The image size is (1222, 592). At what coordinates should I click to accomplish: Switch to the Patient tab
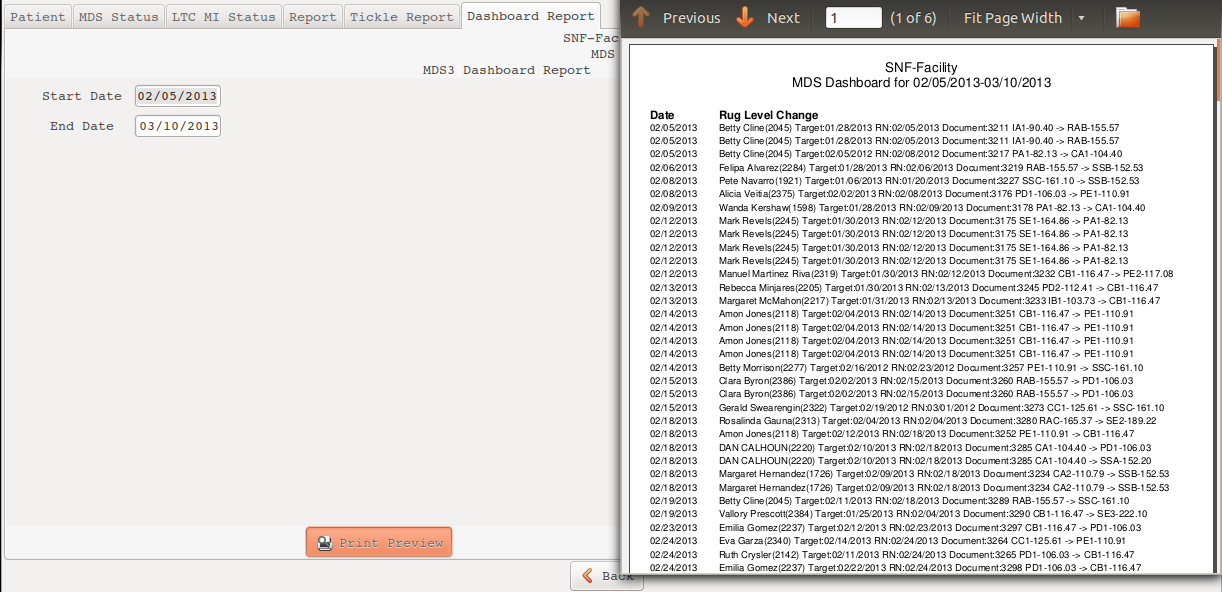[x=38, y=17]
